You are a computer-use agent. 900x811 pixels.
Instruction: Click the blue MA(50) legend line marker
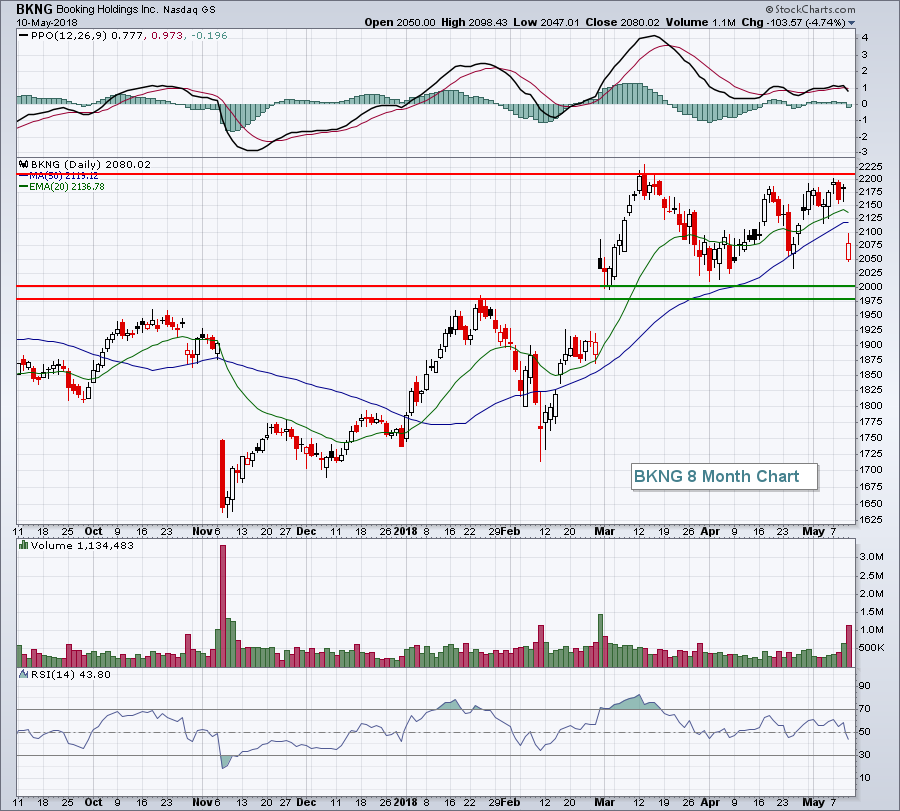click(x=24, y=176)
